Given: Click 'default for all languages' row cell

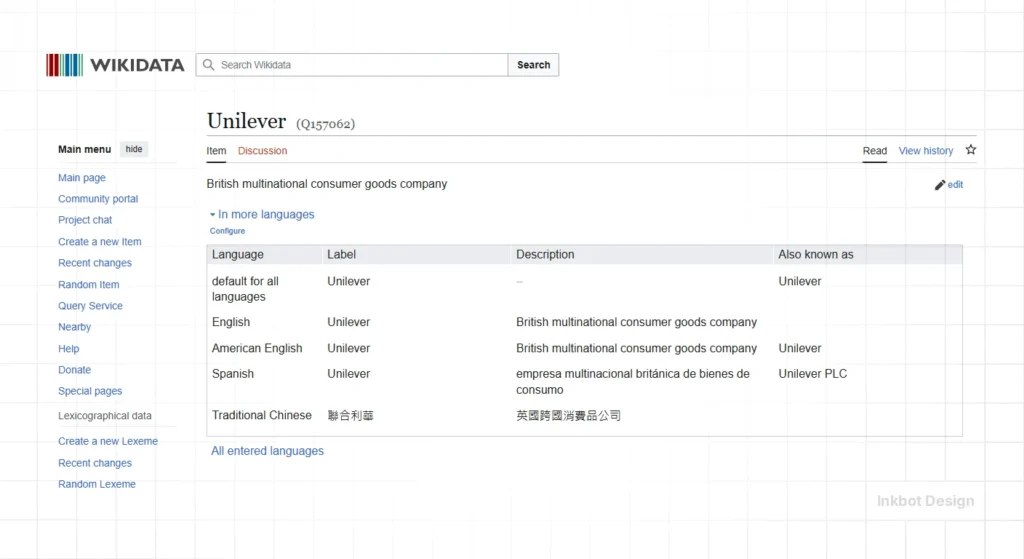Looking at the screenshot, I should pyautogui.click(x=245, y=289).
